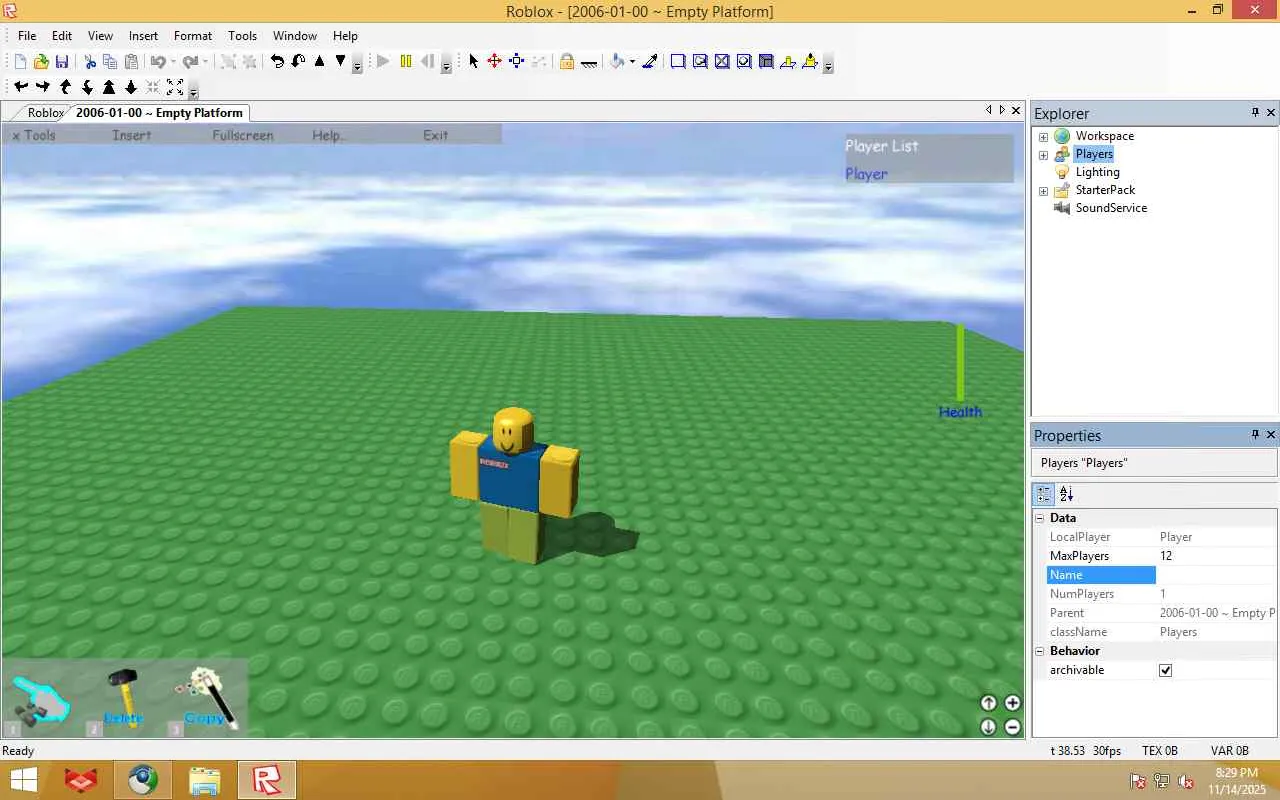Screen dimensions: 1280x800
Task: Click the camera pan right arrow
Action: point(42,87)
